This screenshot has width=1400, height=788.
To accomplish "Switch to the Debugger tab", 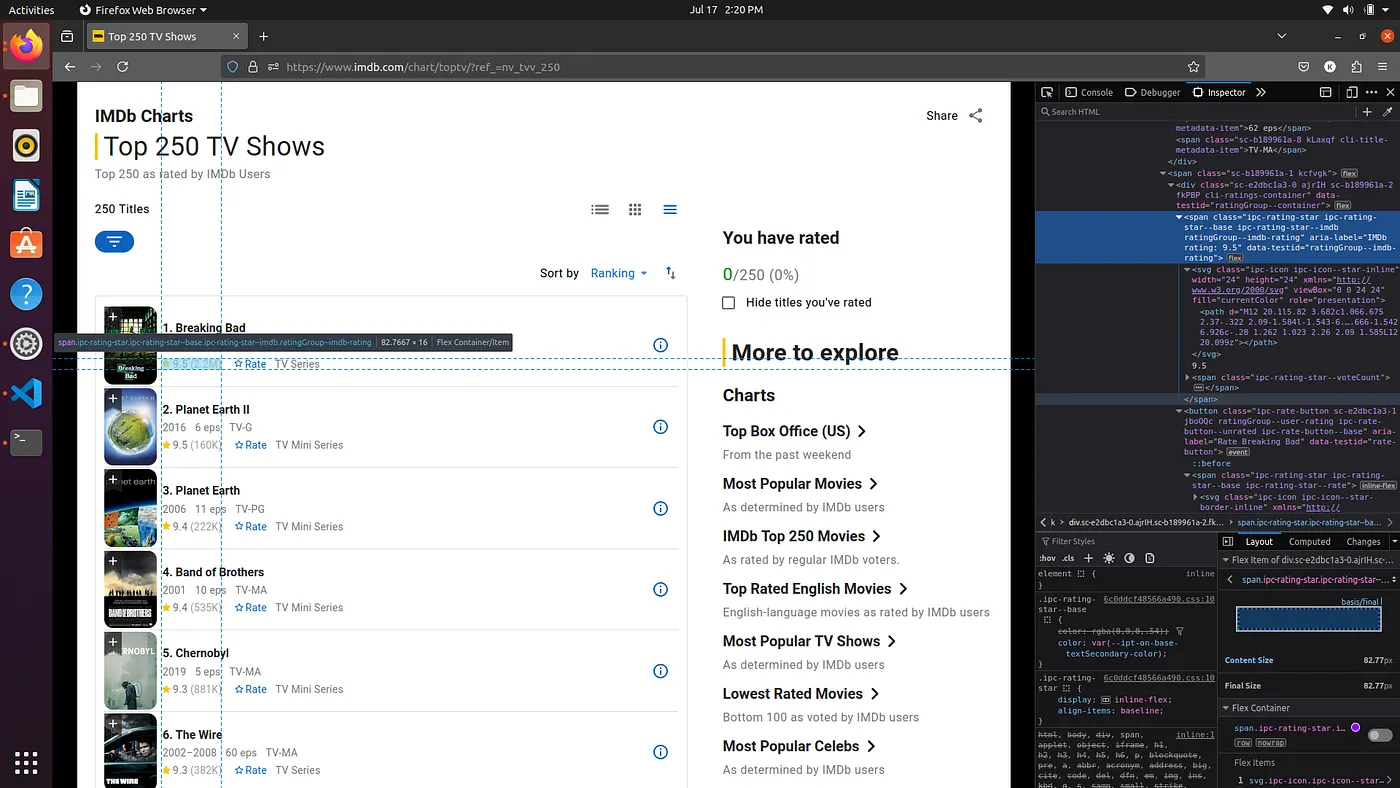I will point(1153,92).
